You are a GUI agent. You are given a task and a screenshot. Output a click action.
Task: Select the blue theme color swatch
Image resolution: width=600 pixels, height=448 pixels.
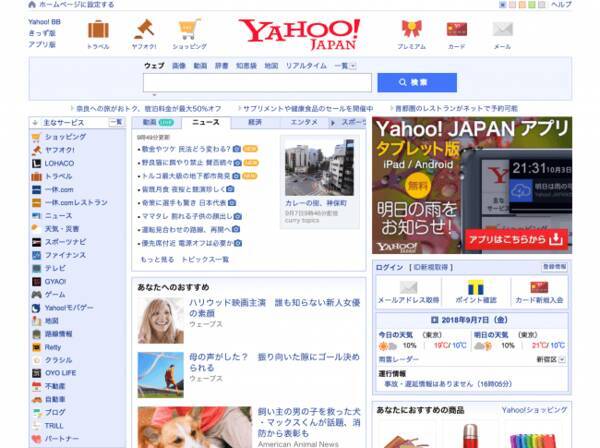click(x=503, y=5)
